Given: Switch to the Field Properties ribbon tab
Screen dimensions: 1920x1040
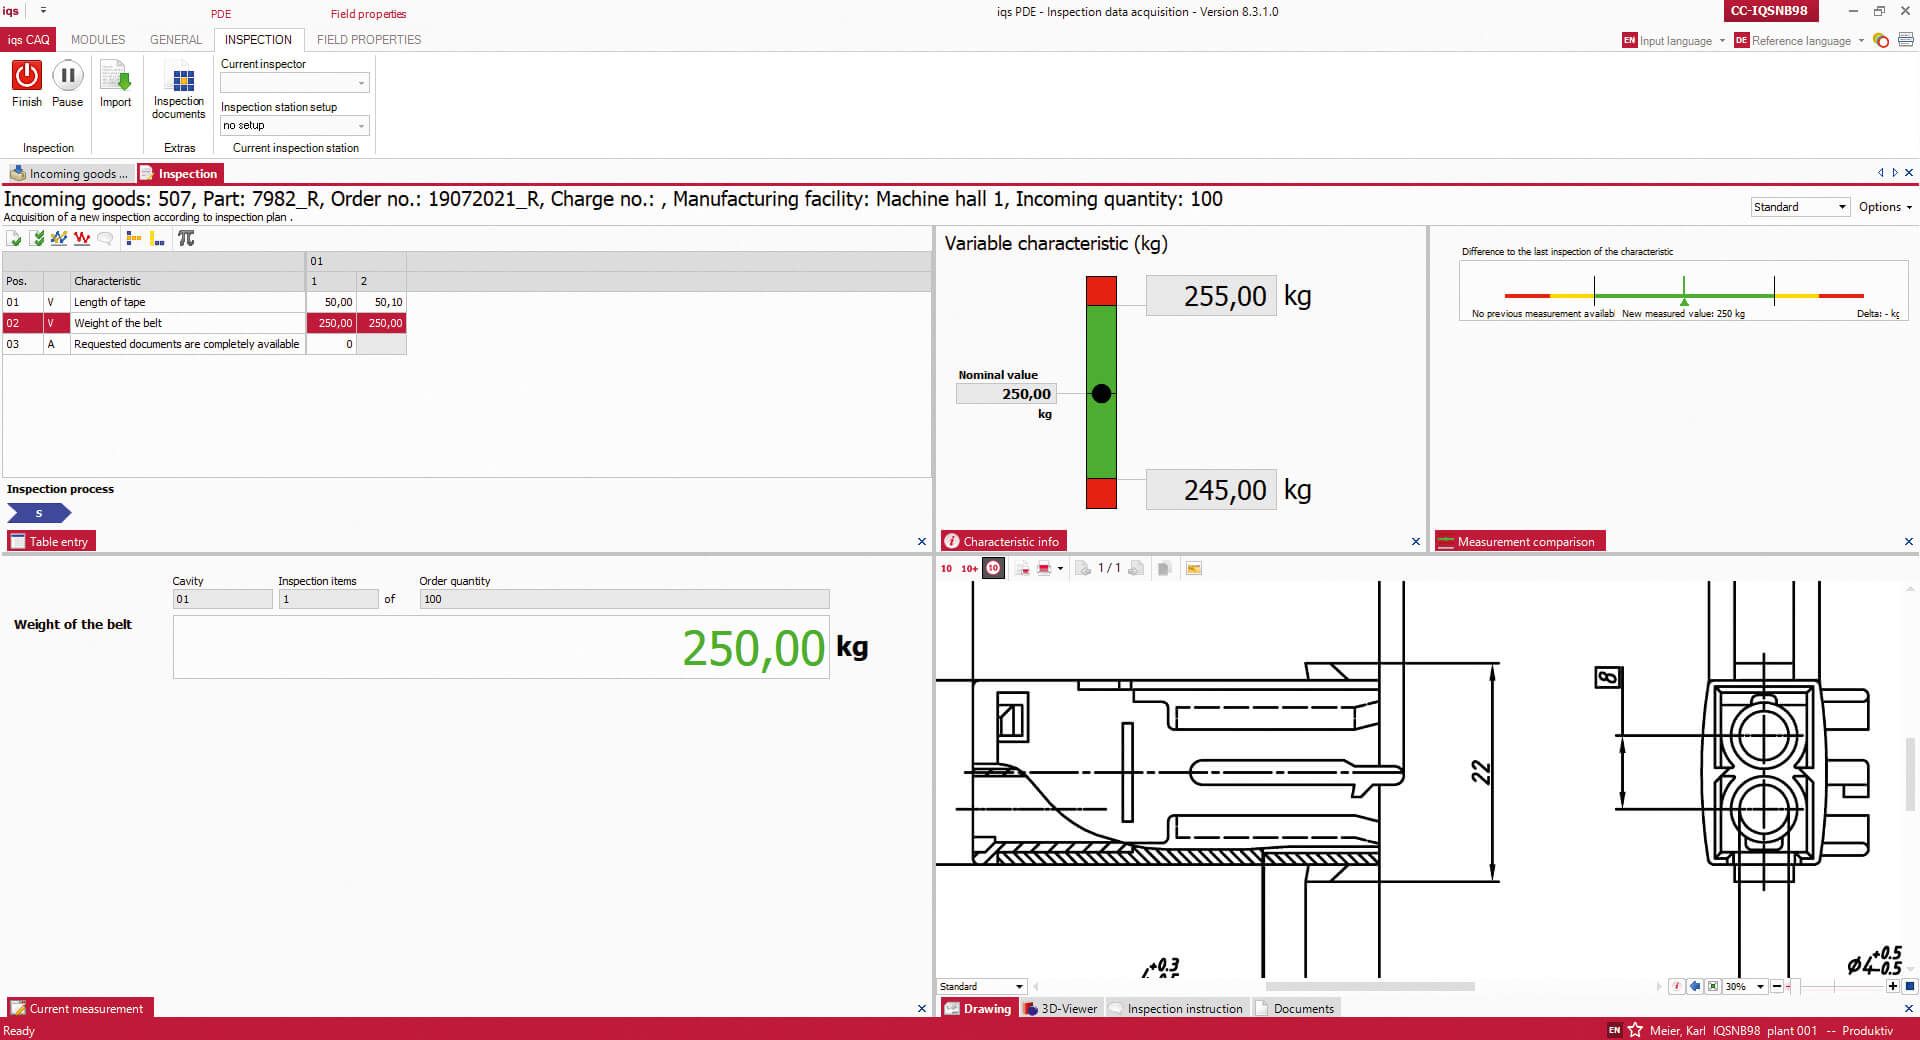Looking at the screenshot, I should [x=368, y=40].
